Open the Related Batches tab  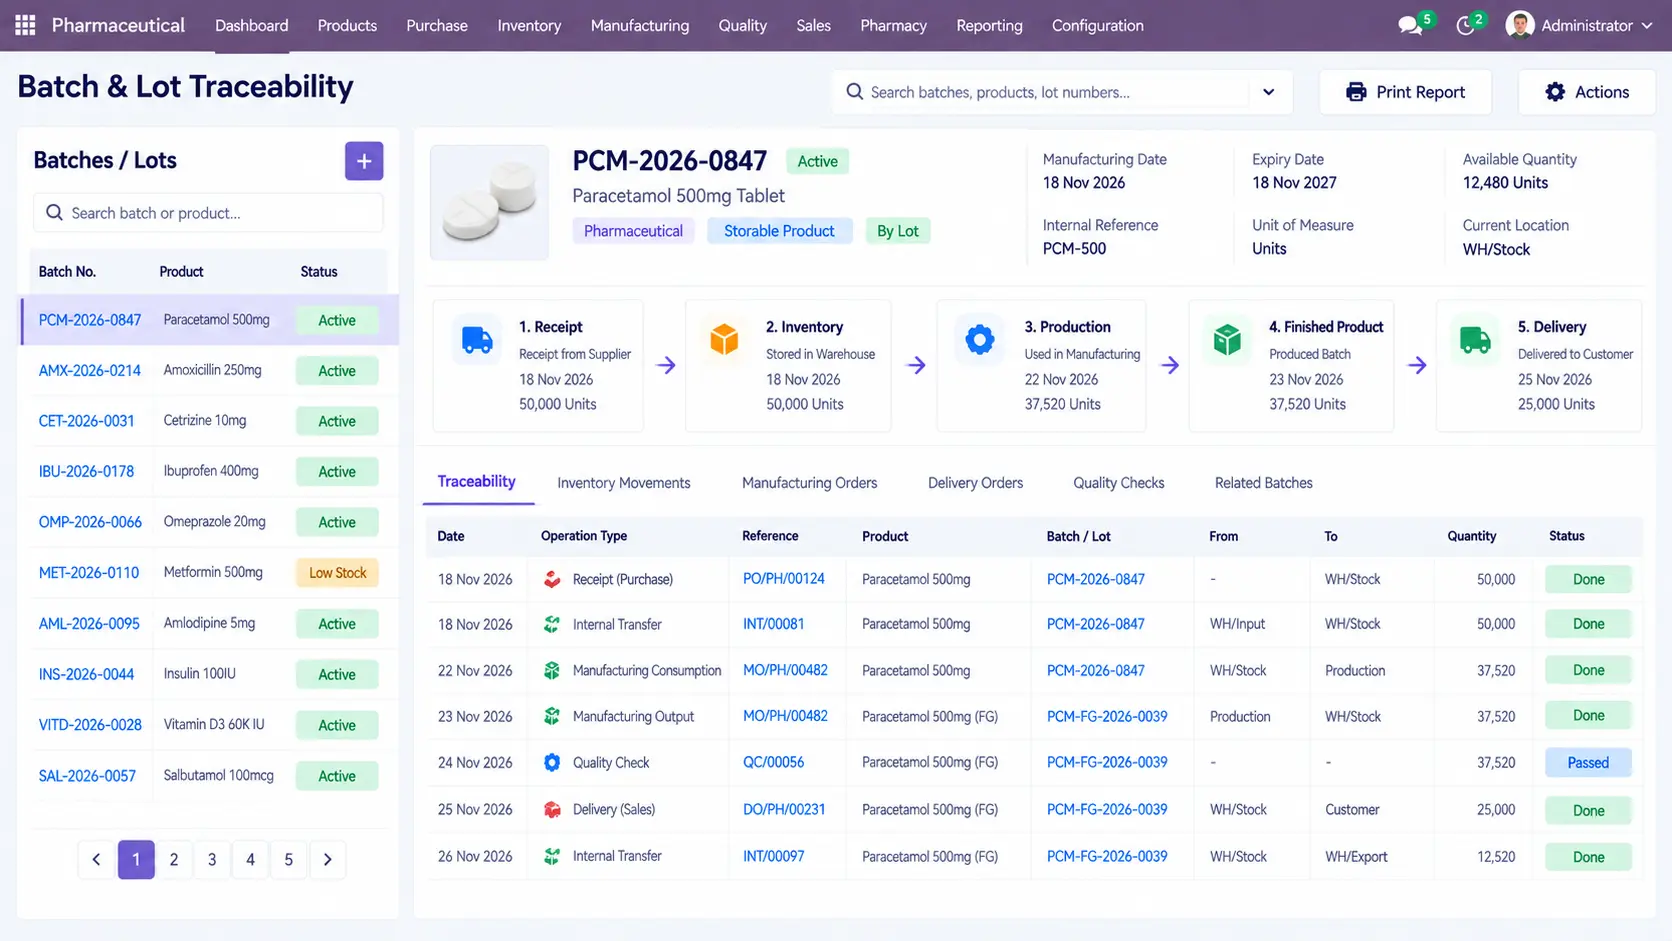(x=1264, y=483)
